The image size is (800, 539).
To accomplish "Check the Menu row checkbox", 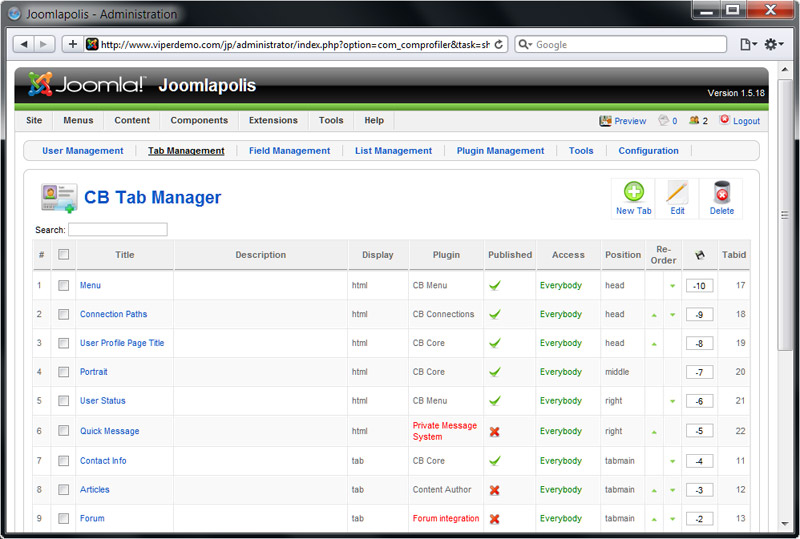I will click(x=63, y=285).
